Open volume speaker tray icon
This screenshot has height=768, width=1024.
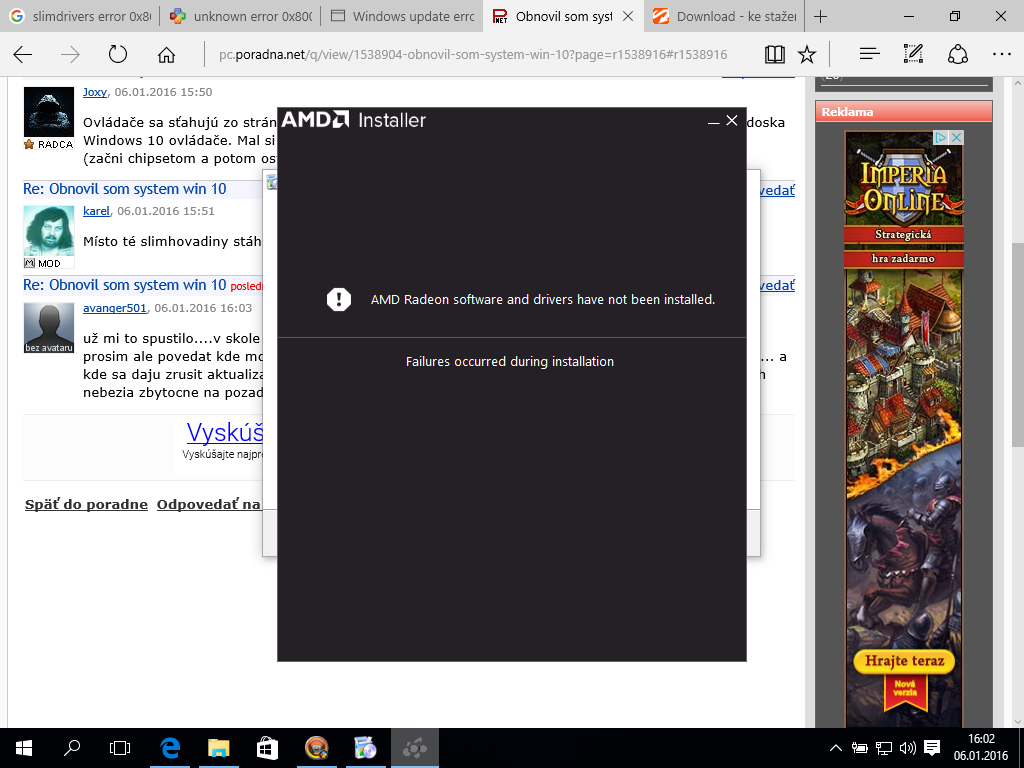point(908,748)
